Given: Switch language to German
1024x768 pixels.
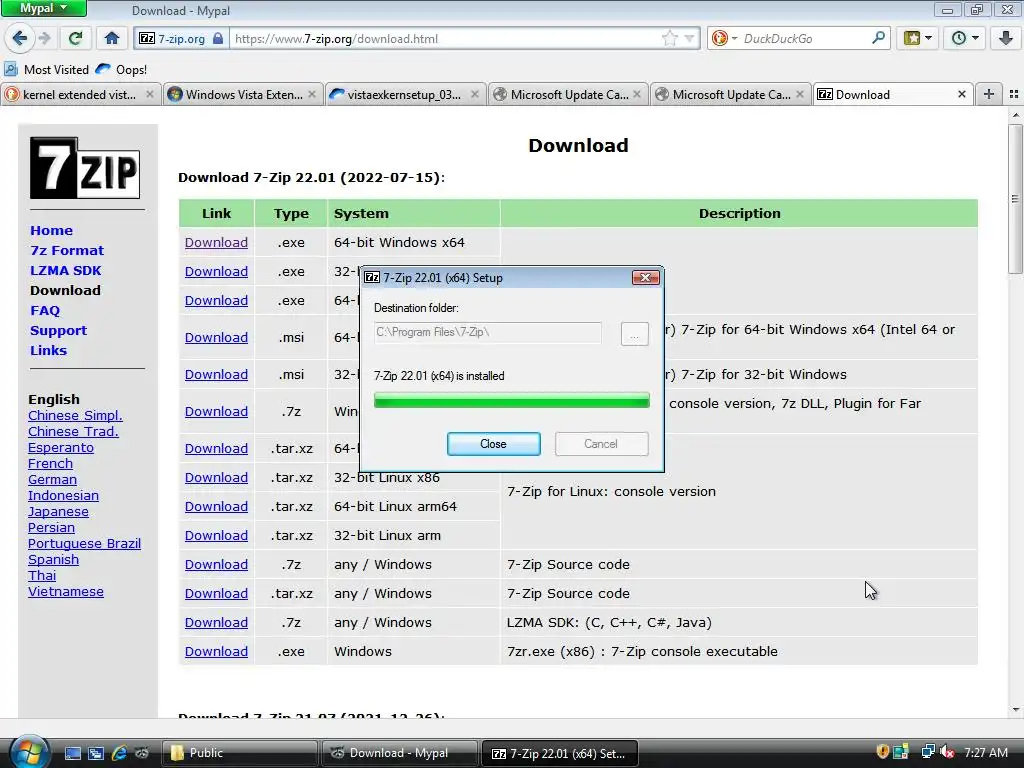Looking at the screenshot, I should point(52,479).
